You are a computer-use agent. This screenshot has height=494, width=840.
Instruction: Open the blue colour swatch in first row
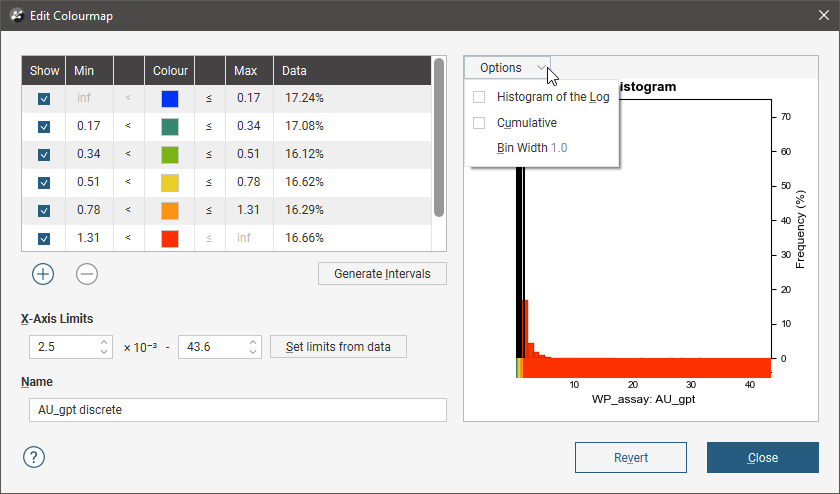170,99
